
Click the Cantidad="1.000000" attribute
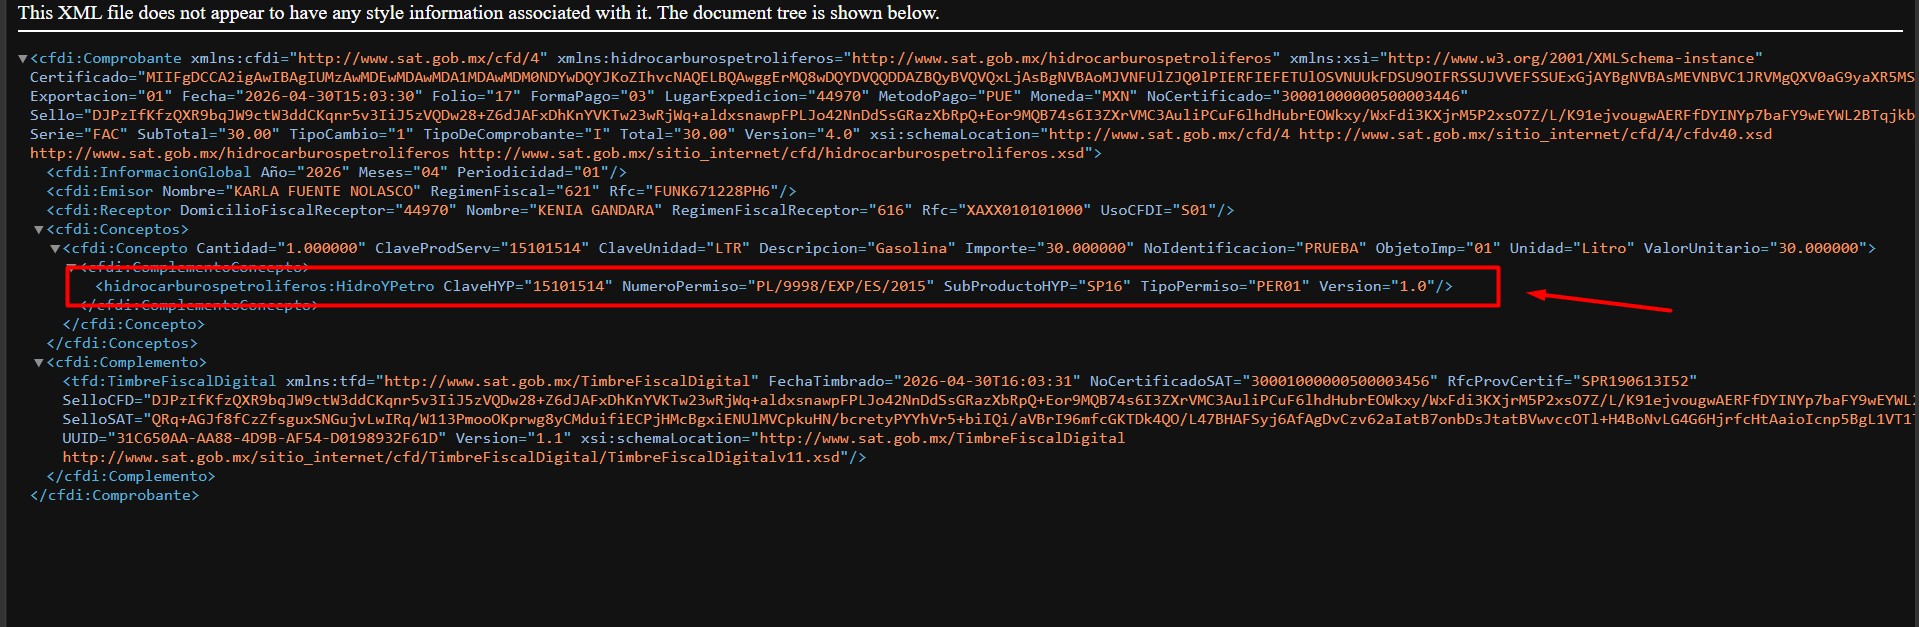[x=280, y=248]
